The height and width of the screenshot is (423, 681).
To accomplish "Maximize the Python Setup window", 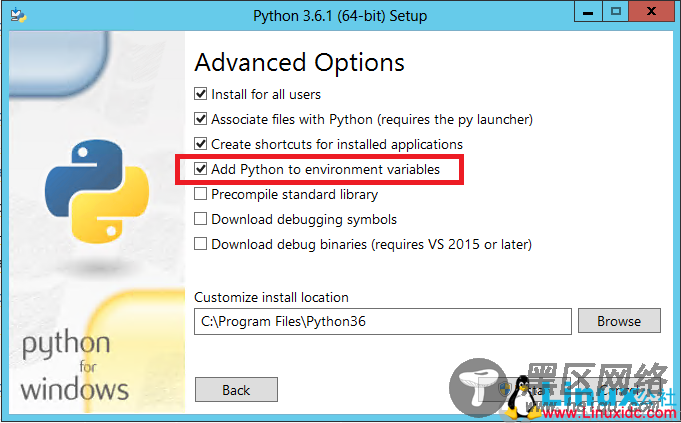I will (615, 11).
